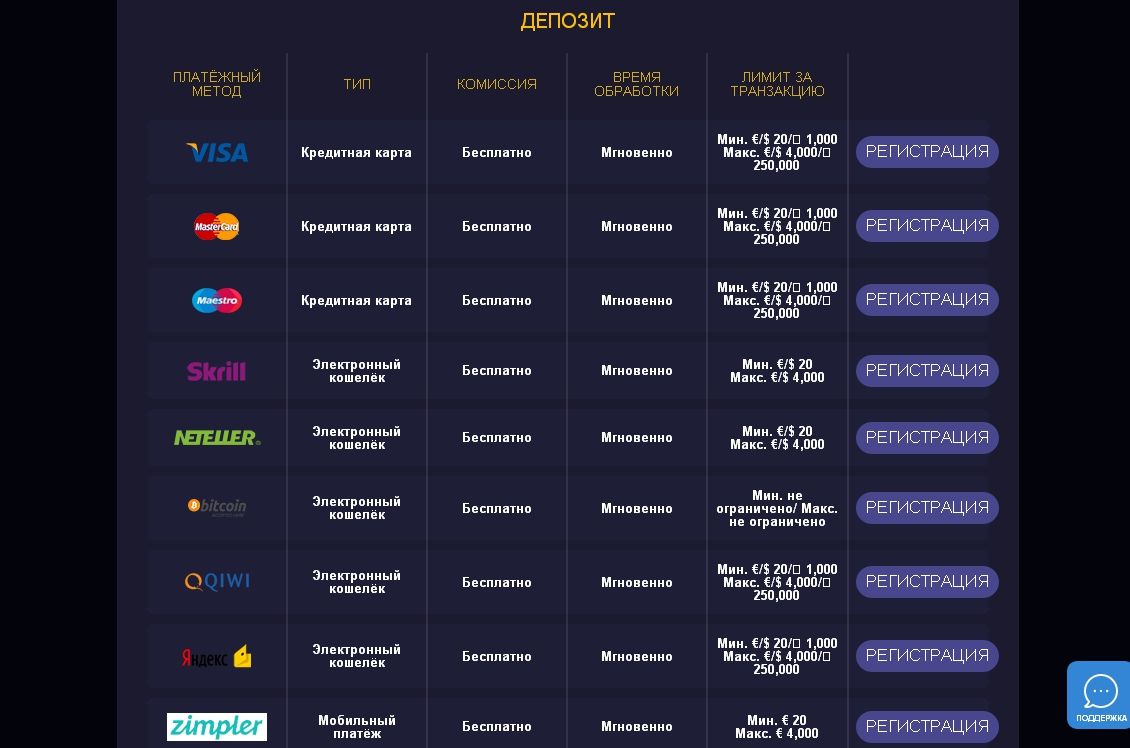Viewport: 1130px width, 748px height.
Task: Click the MasterCard logo icon
Action: [x=217, y=226]
